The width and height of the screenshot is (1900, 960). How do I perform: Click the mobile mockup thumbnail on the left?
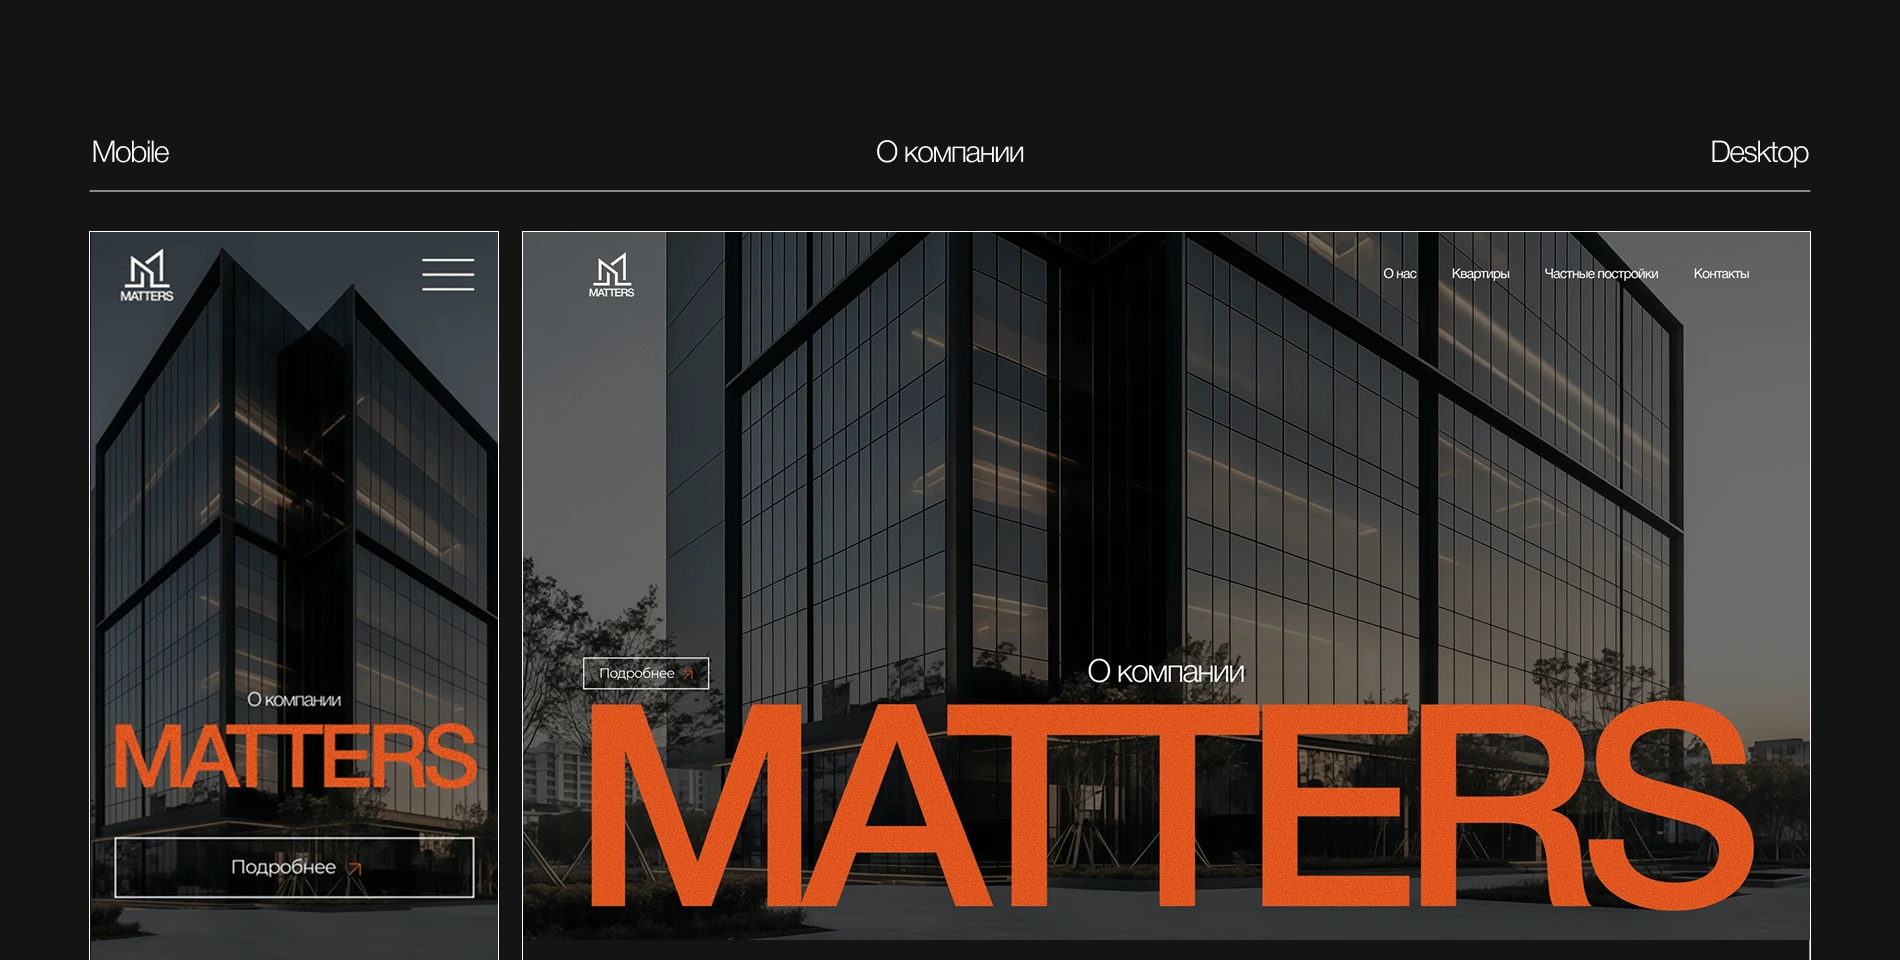294,590
